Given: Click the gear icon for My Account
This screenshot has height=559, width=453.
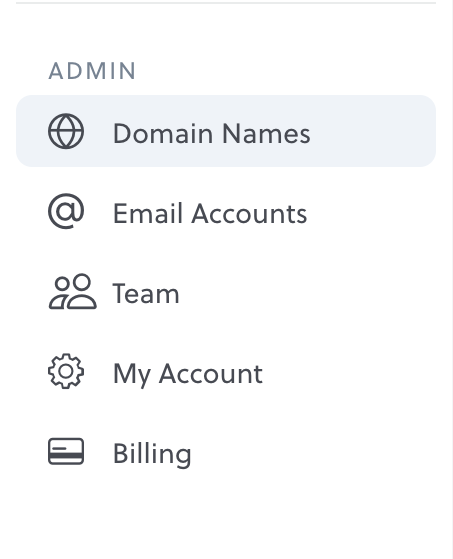Looking at the screenshot, I should tap(66, 371).
